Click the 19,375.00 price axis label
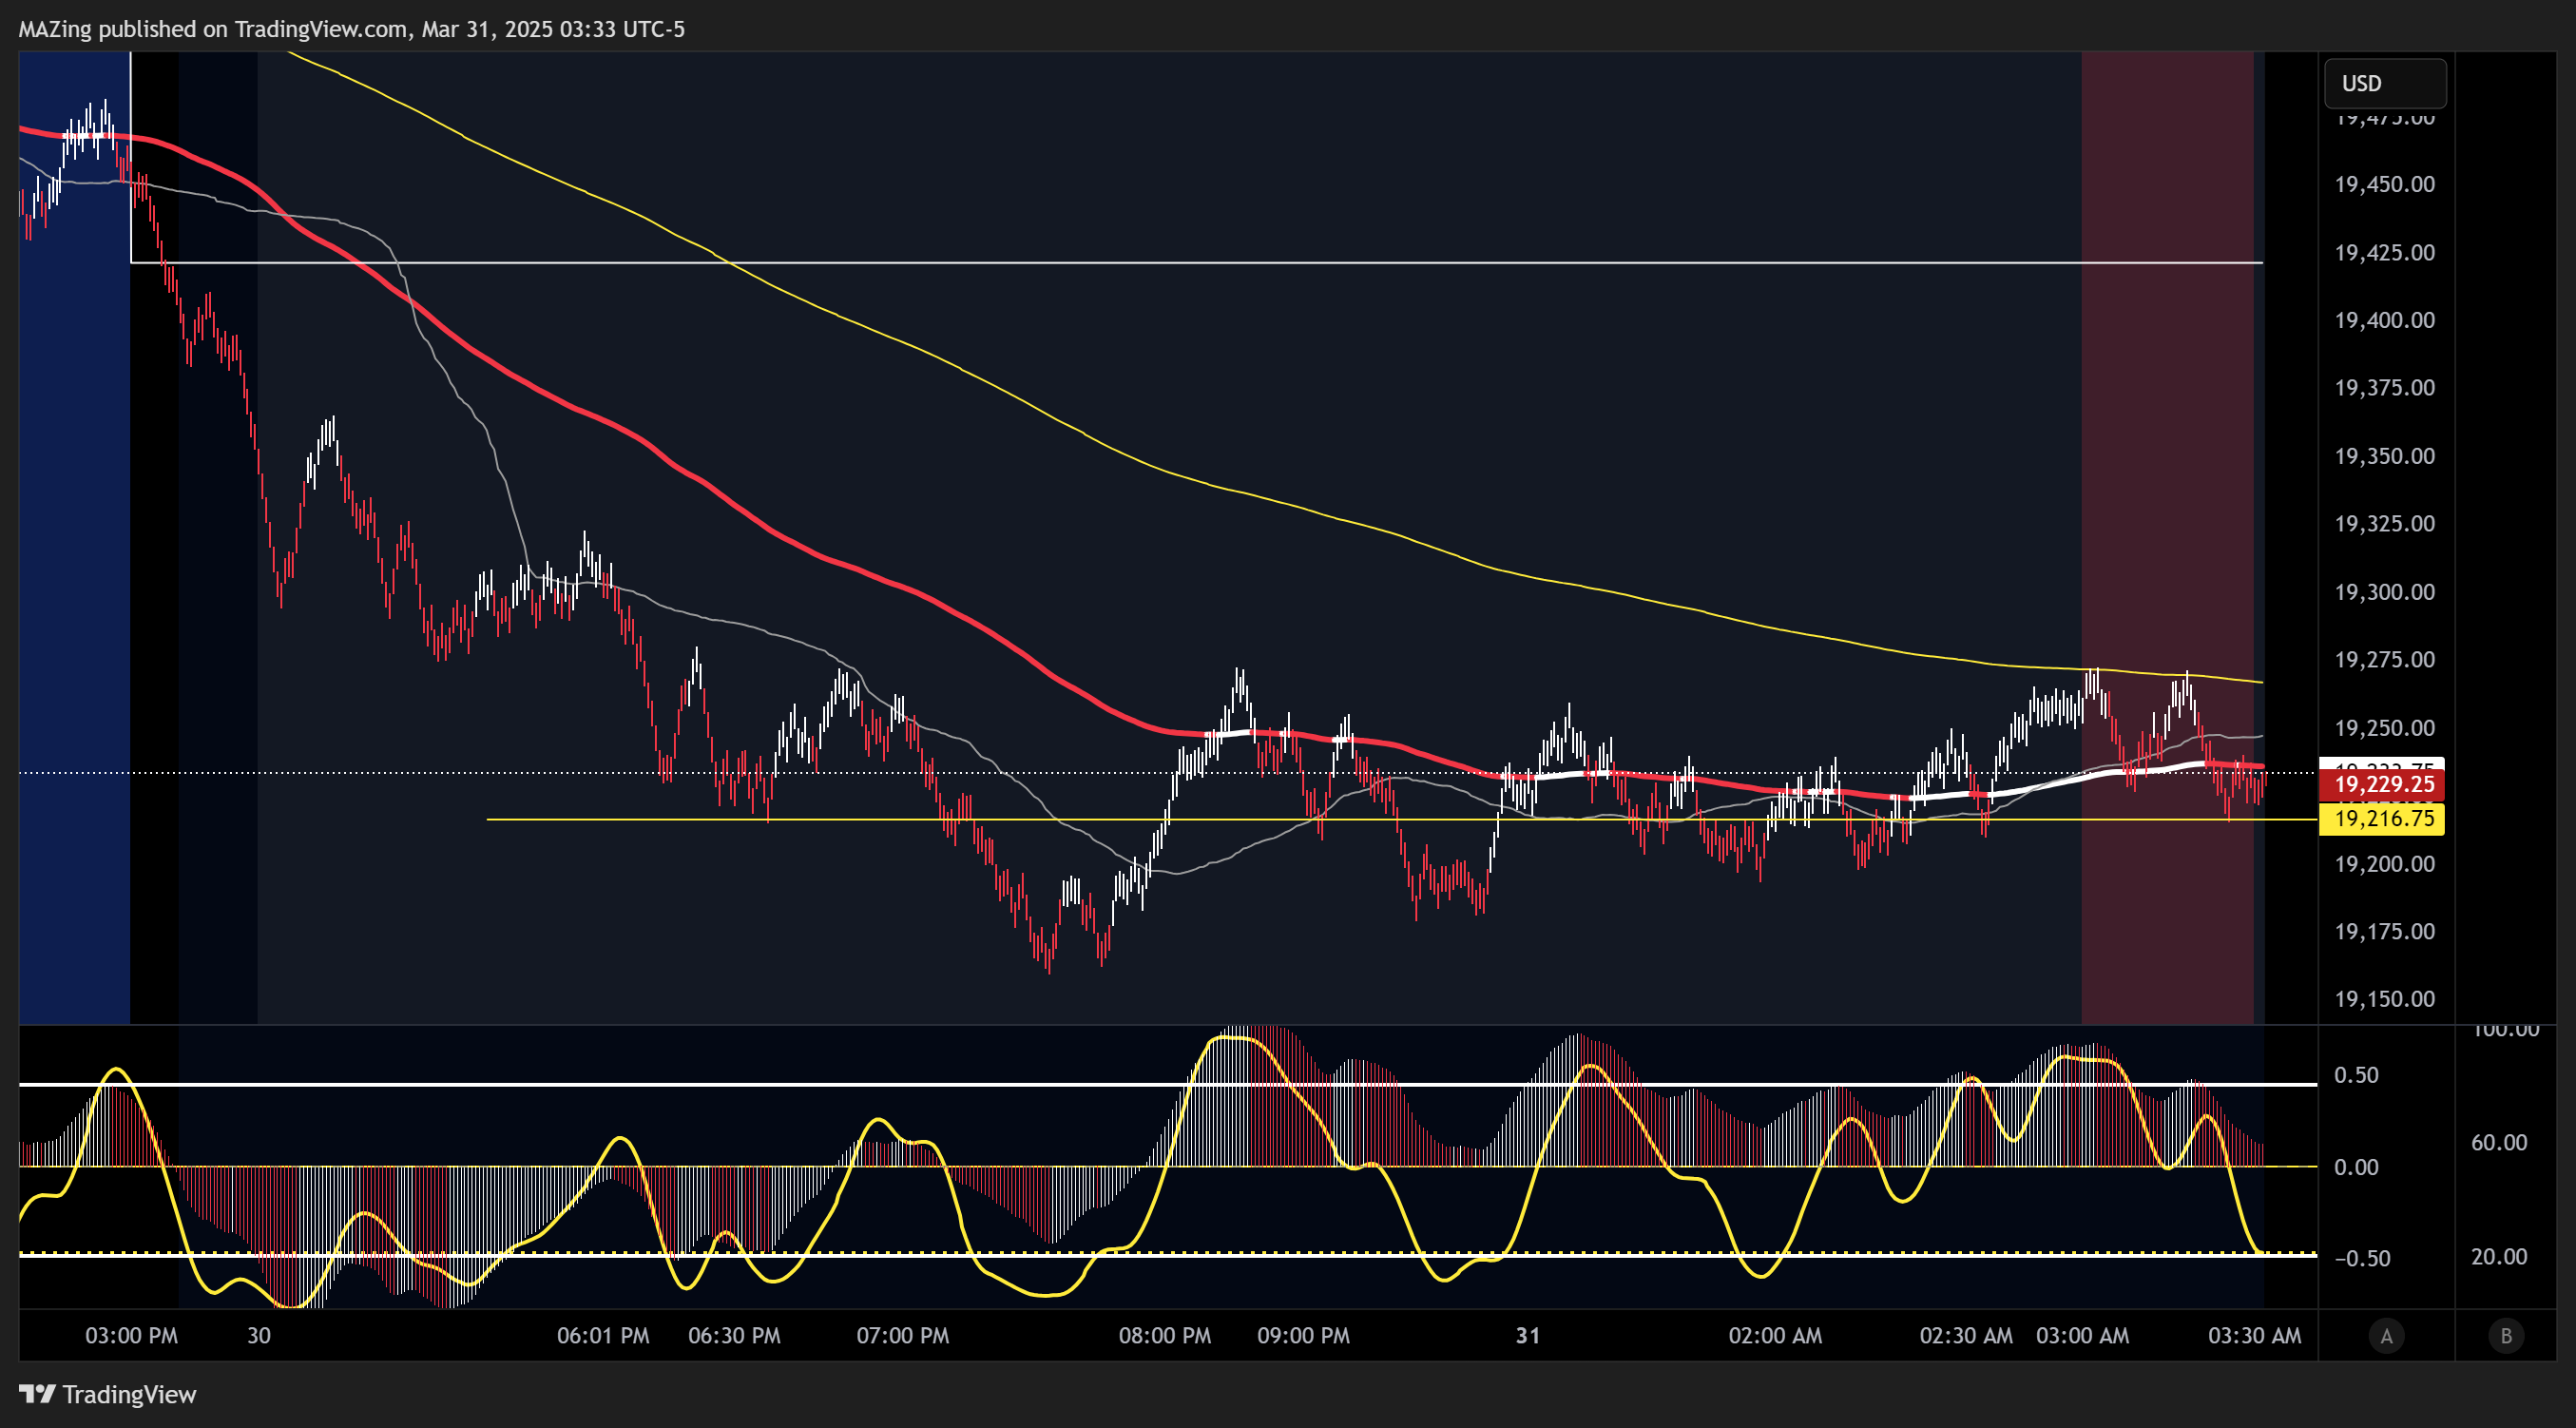The image size is (2576, 1428). click(2384, 387)
